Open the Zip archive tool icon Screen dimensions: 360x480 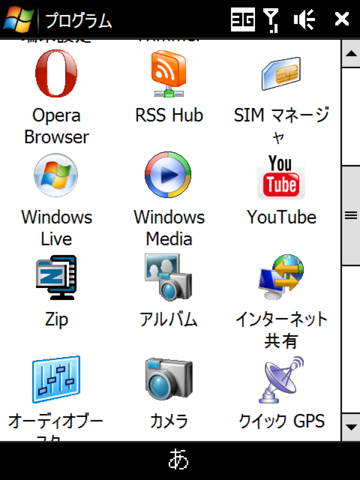click(x=56, y=277)
